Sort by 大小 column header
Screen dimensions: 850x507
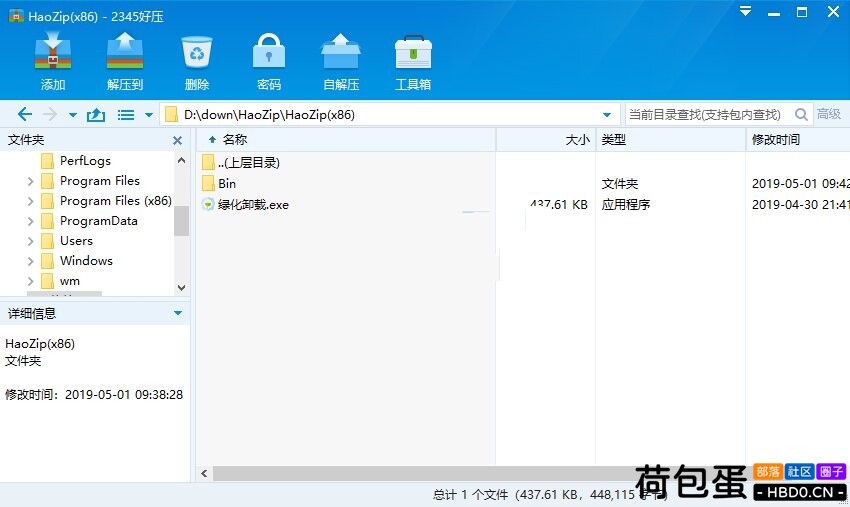546,140
